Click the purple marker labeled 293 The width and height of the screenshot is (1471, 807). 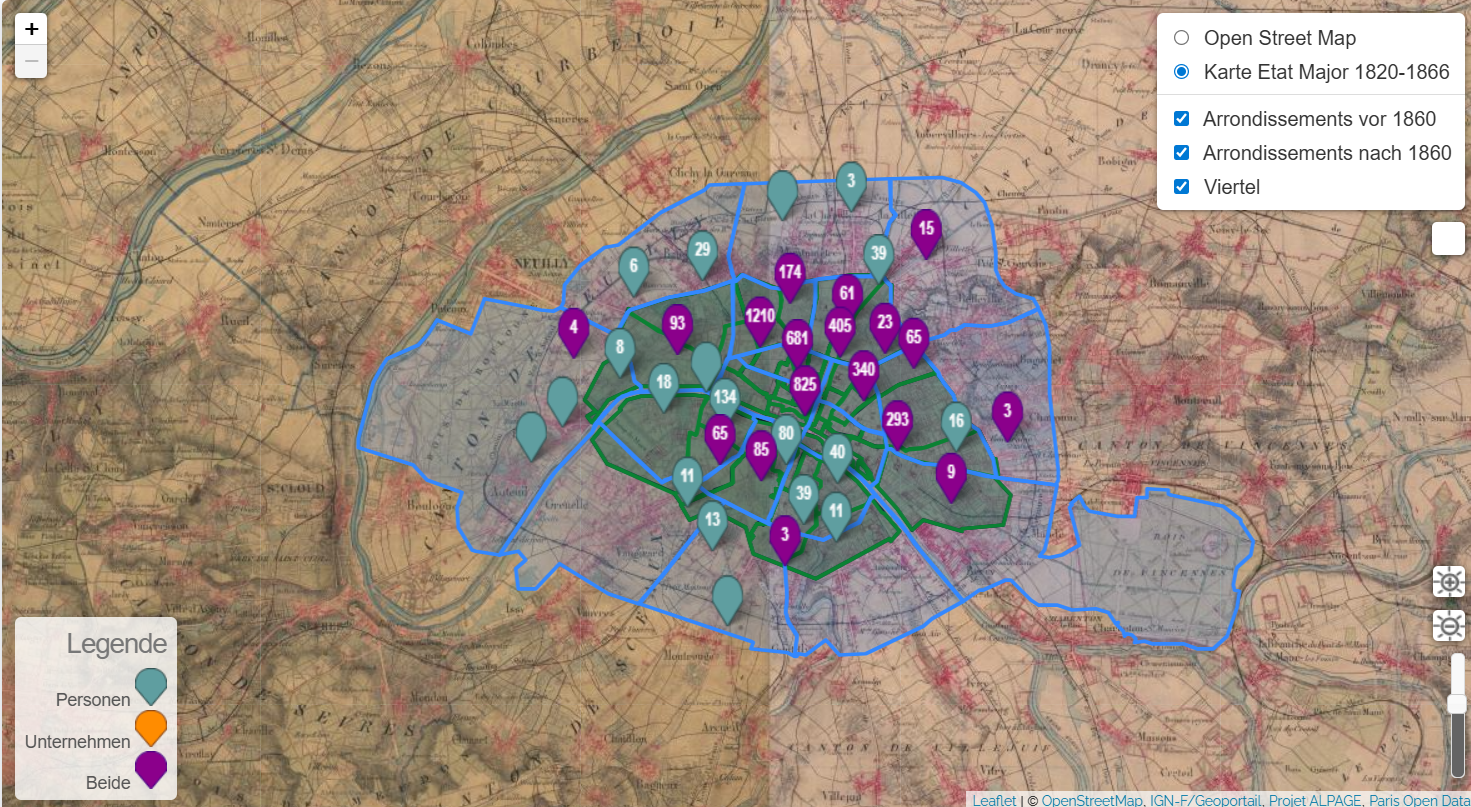[898, 424]
